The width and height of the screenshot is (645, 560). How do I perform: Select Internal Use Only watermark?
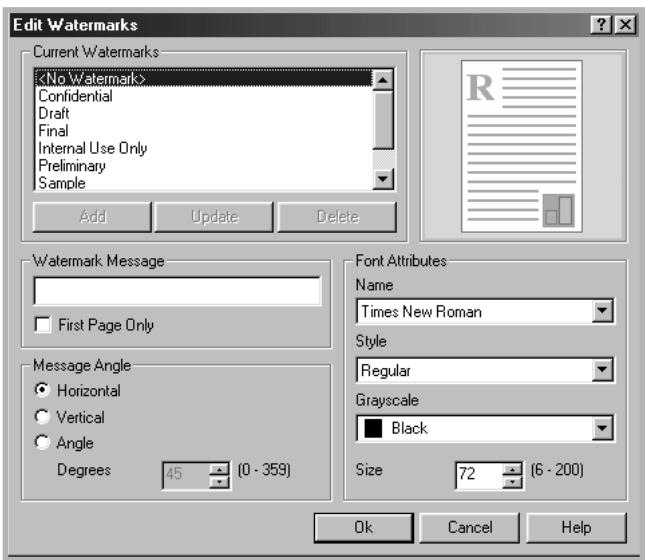pyautogui.click(x=204, y=148)
